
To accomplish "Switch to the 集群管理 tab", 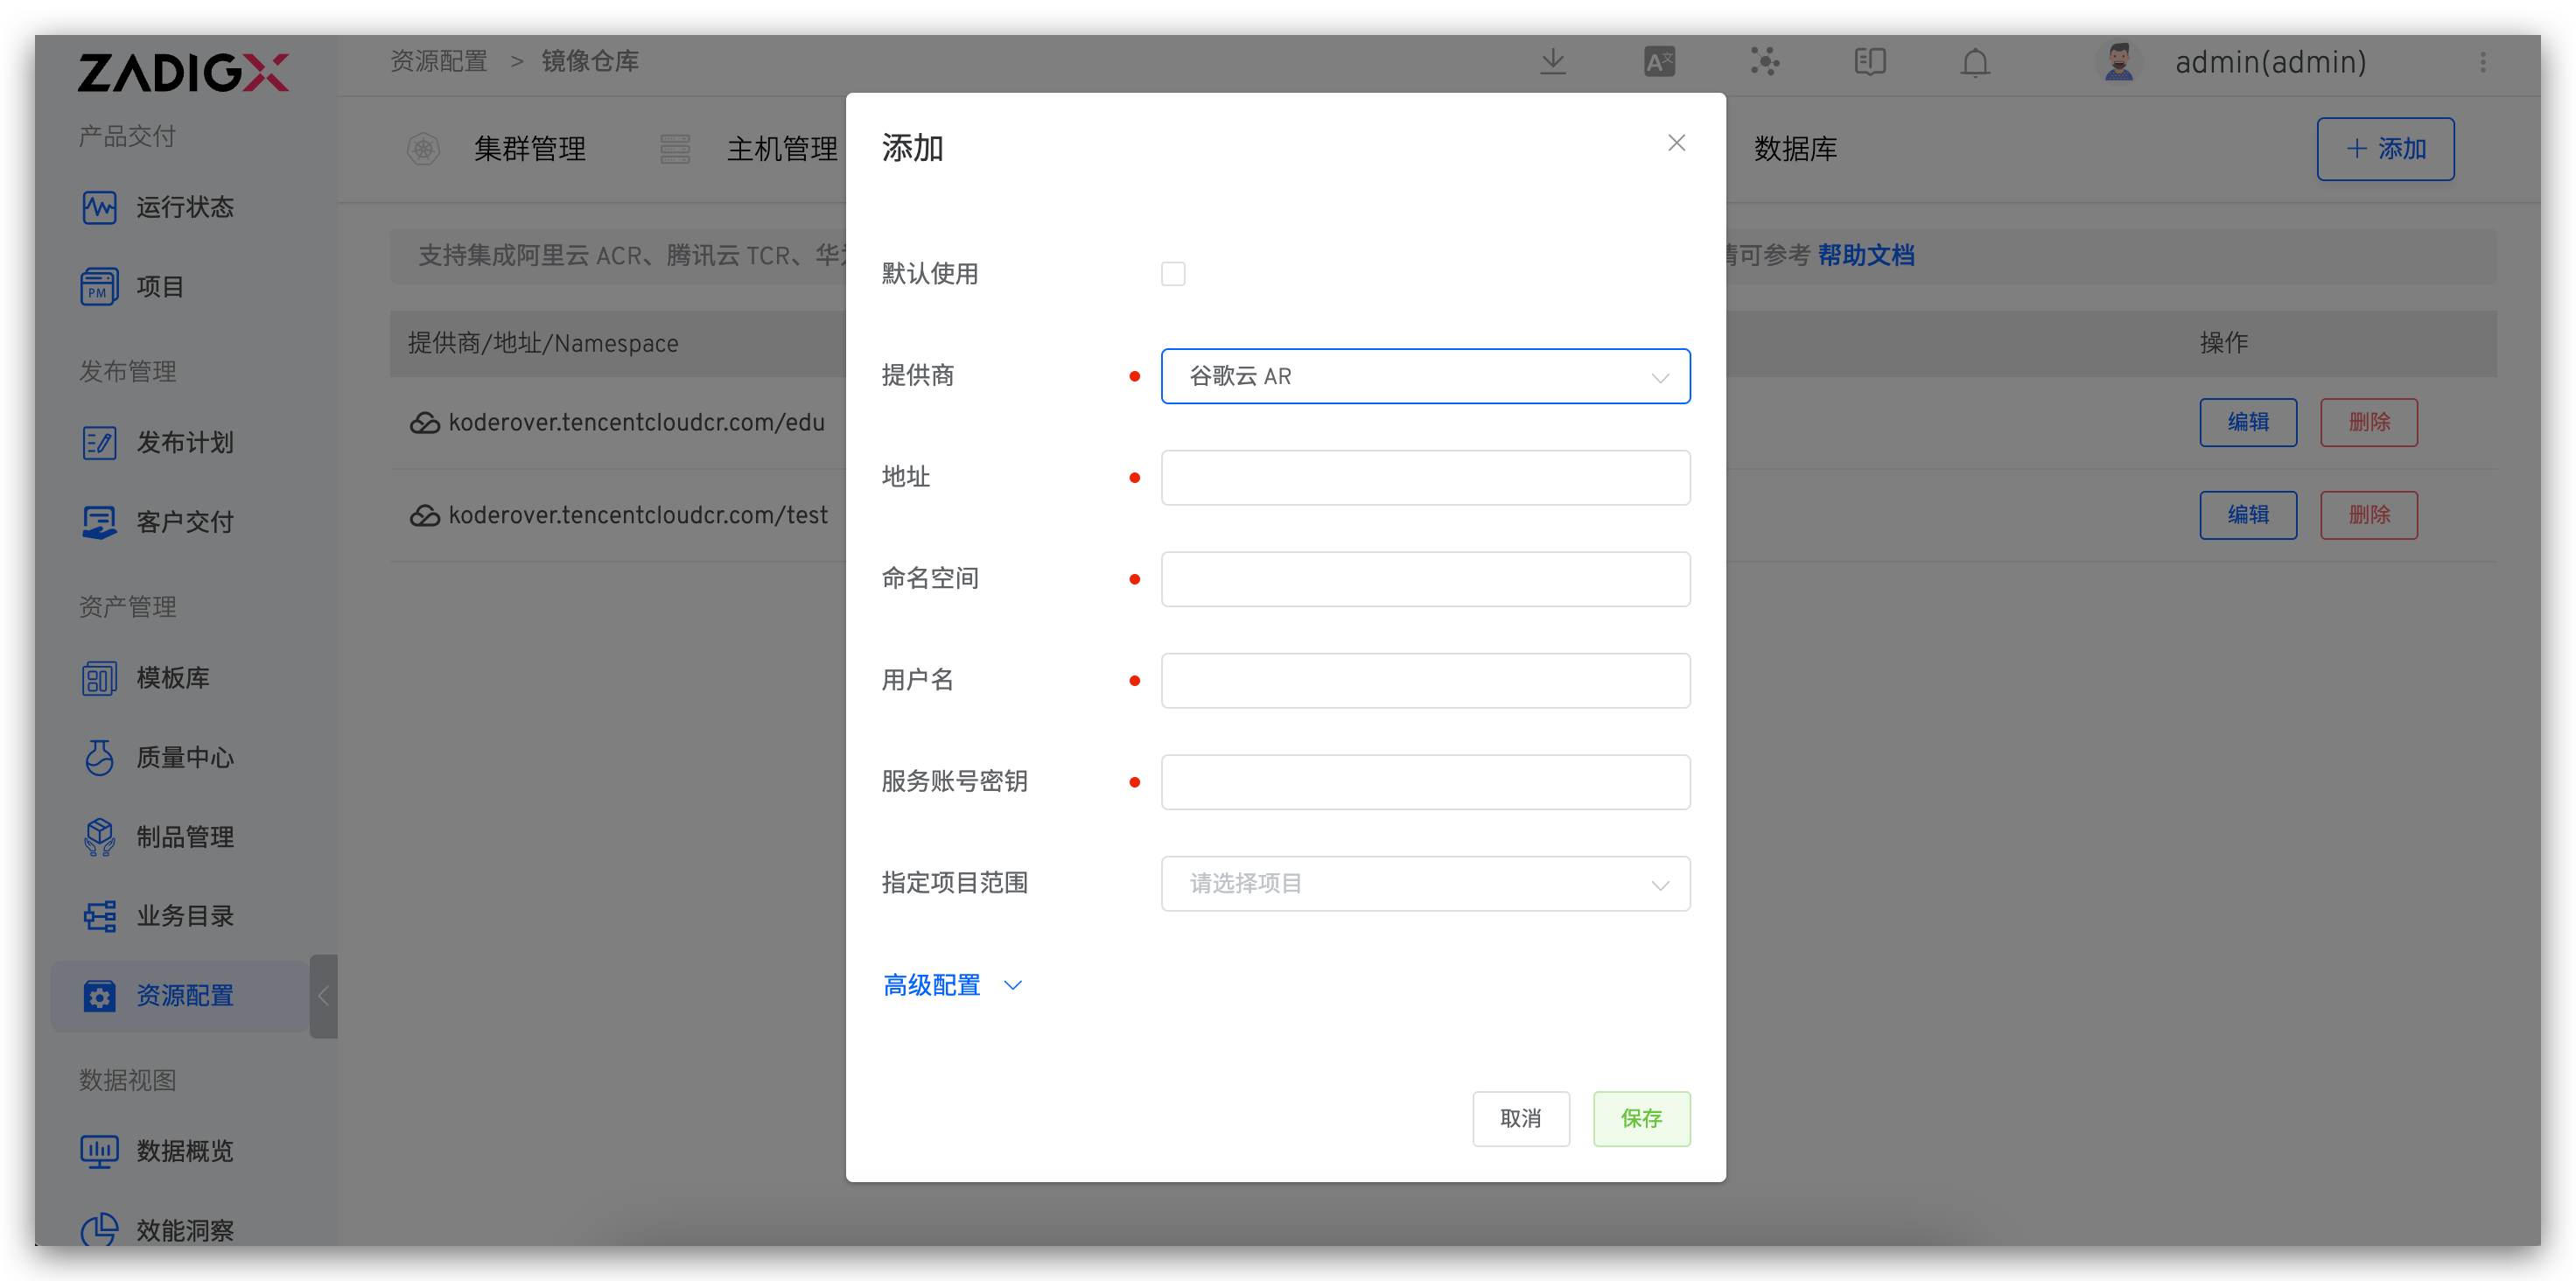I will [529, 149].
